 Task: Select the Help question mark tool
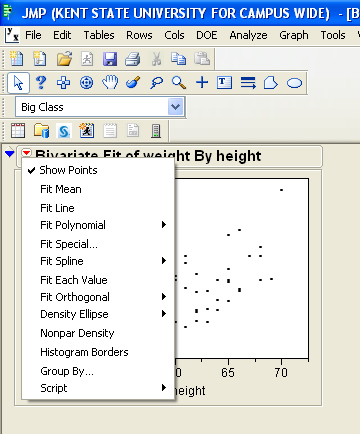pyautogui.click(x=41, y=82)
